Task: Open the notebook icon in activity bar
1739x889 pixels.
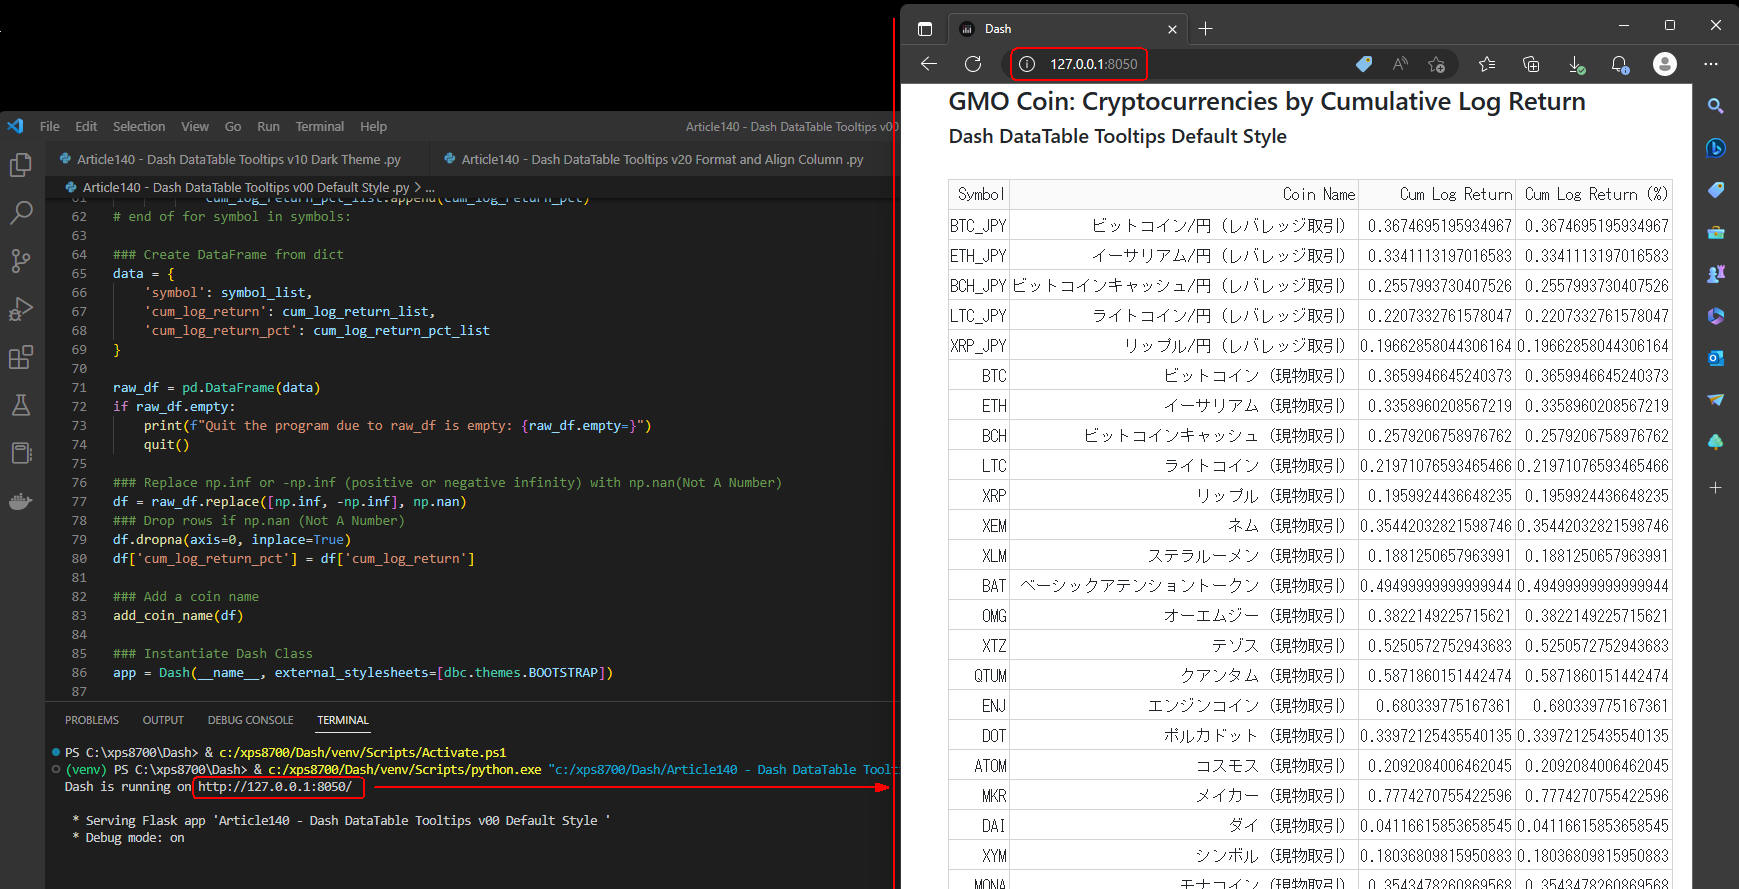Action: pyautogui.click(x=21, y=453)
